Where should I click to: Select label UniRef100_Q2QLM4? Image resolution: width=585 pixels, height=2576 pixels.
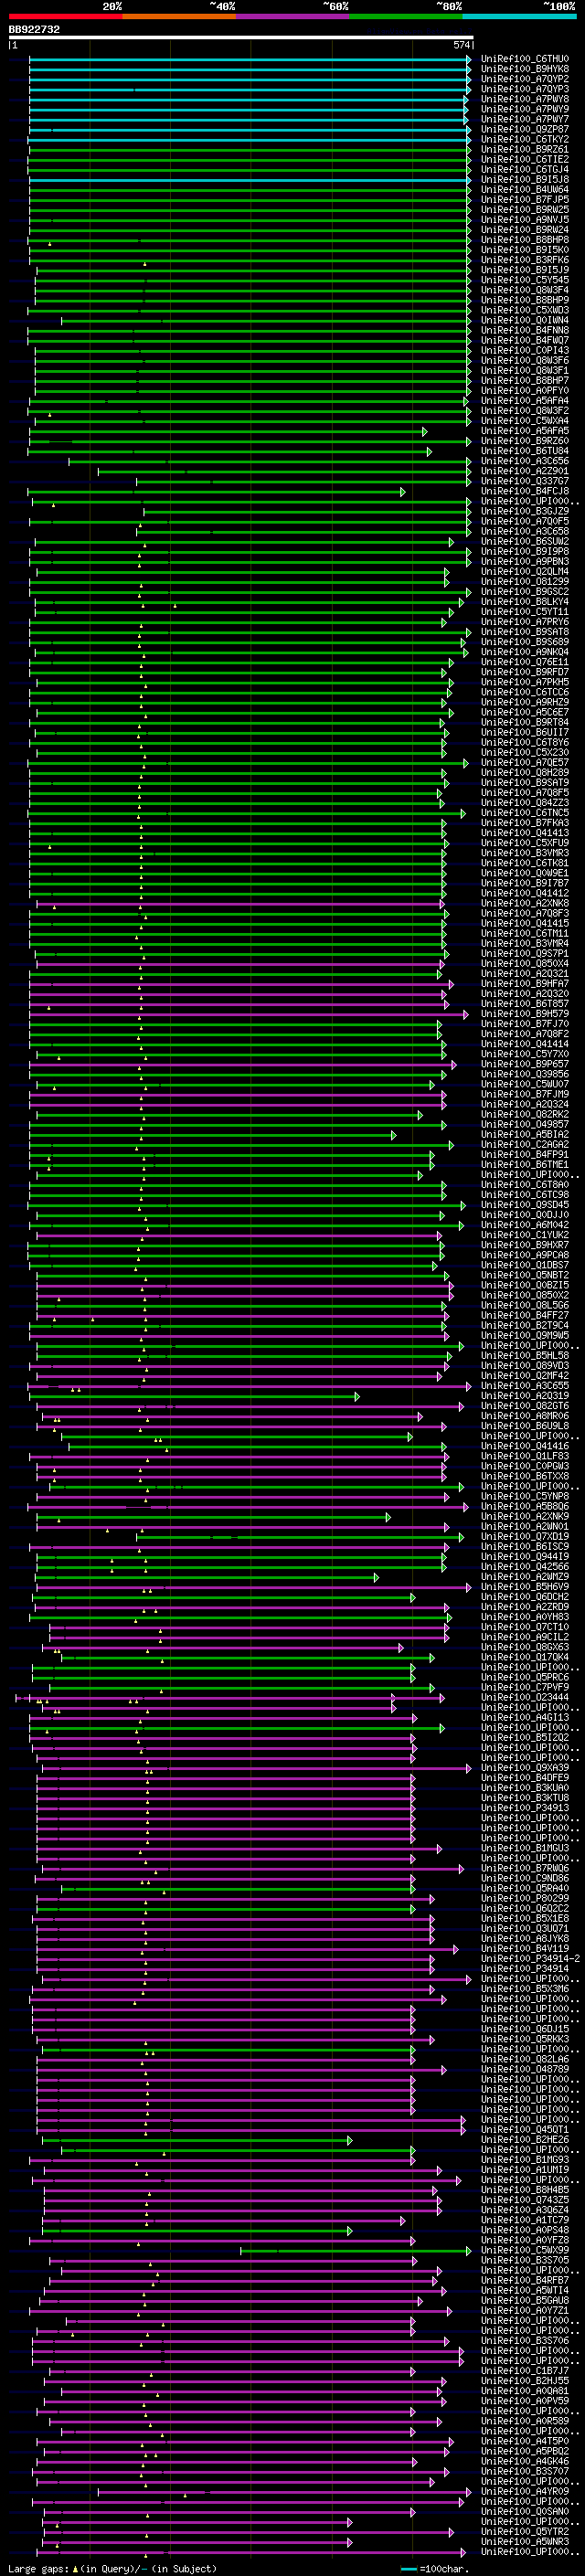click(525, 572)
